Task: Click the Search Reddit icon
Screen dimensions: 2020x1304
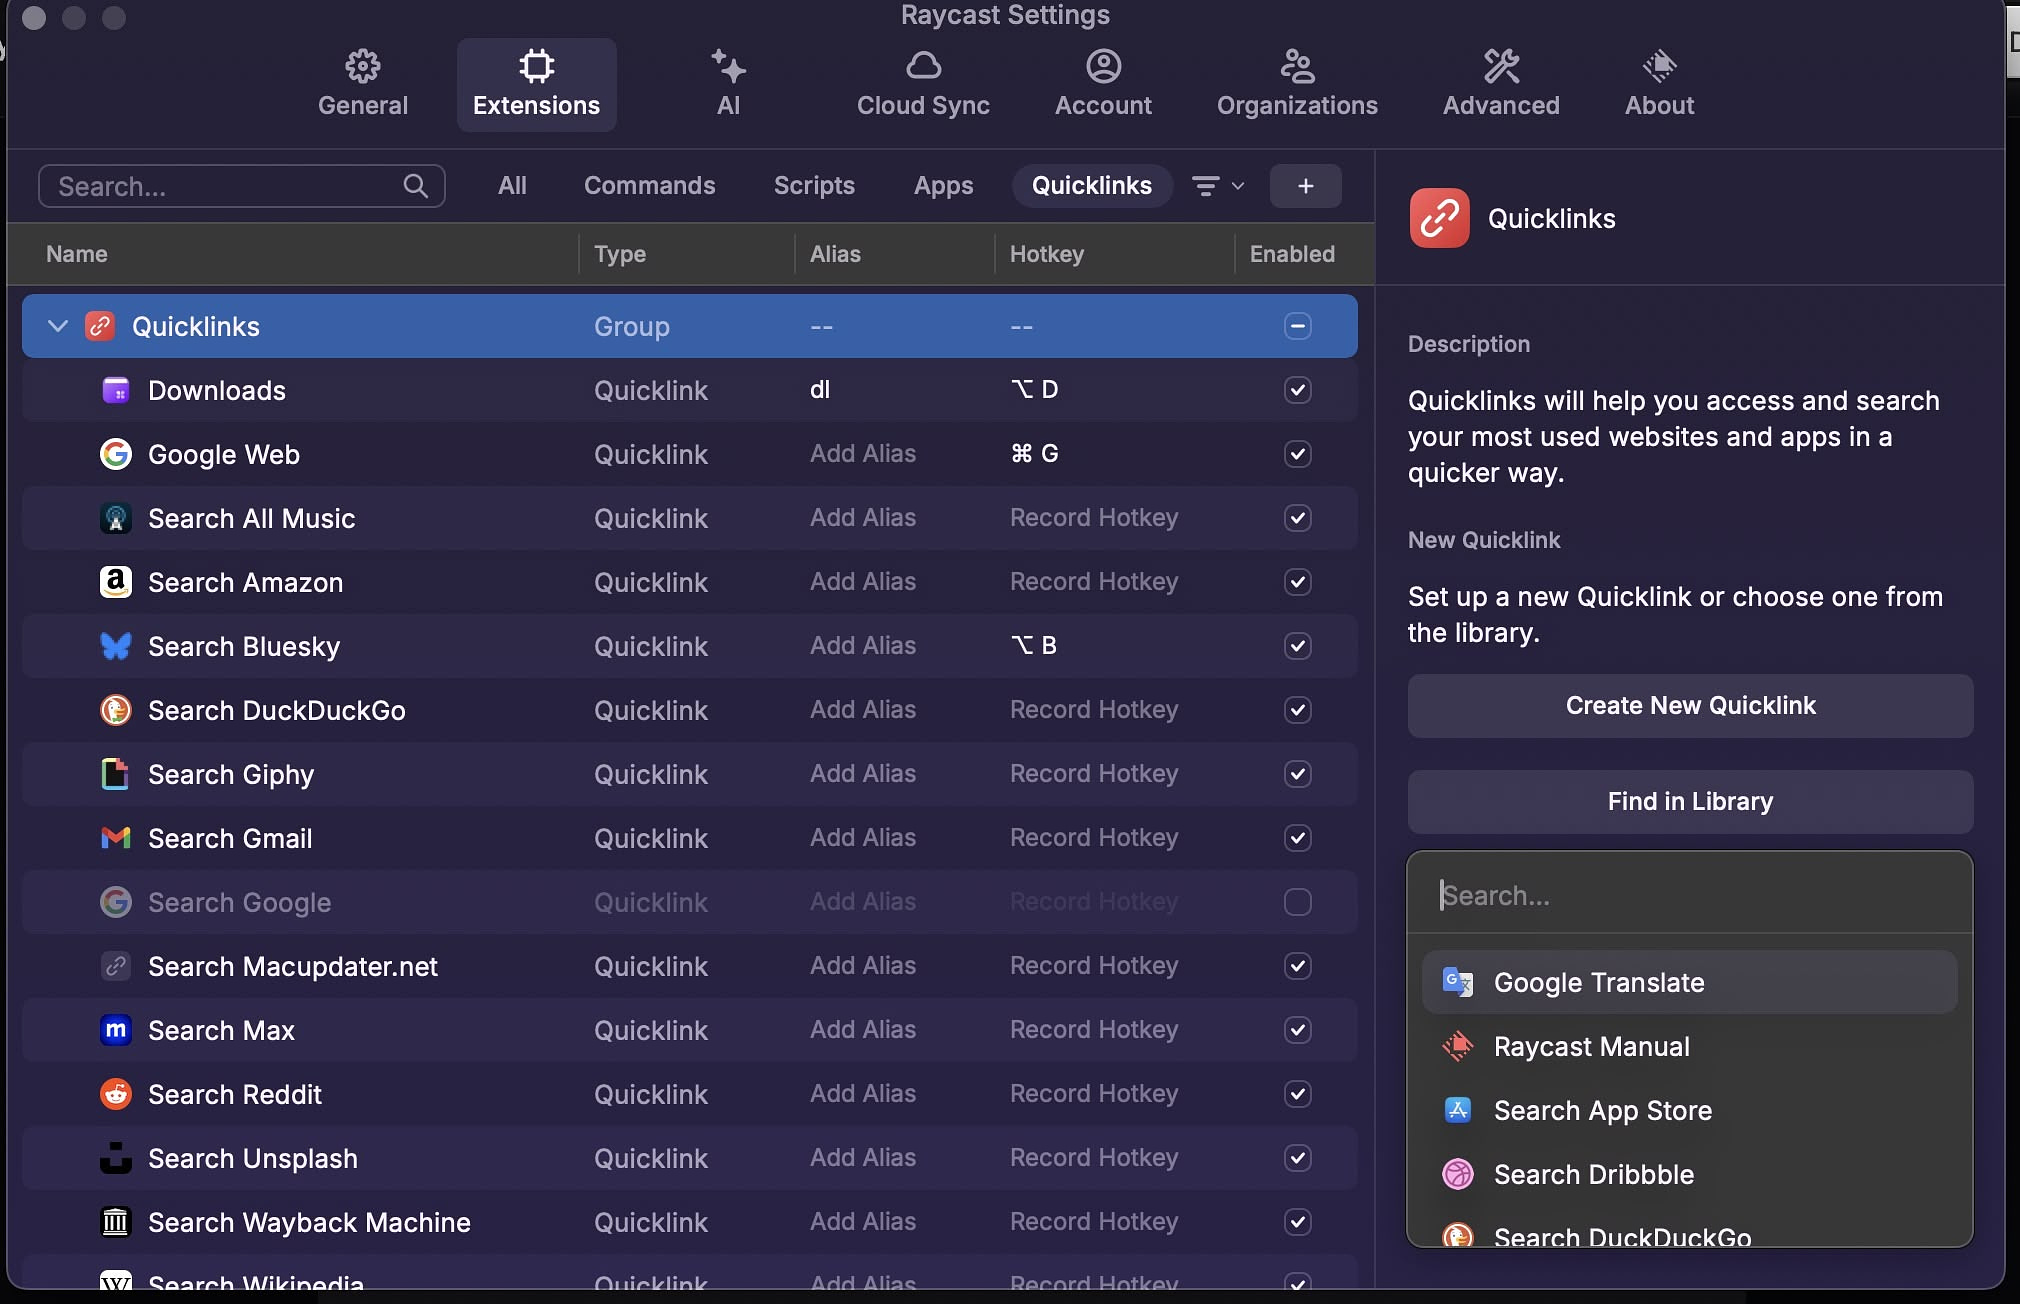Action: tap(116, 1094)
